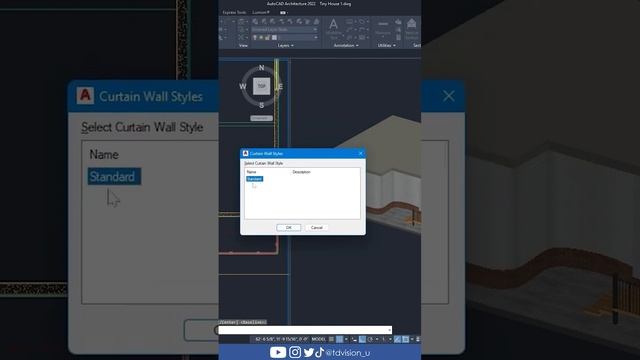The image size is (640, 360).
Task: Click the MODEL status bar button
Action: [x=319, y=339]
